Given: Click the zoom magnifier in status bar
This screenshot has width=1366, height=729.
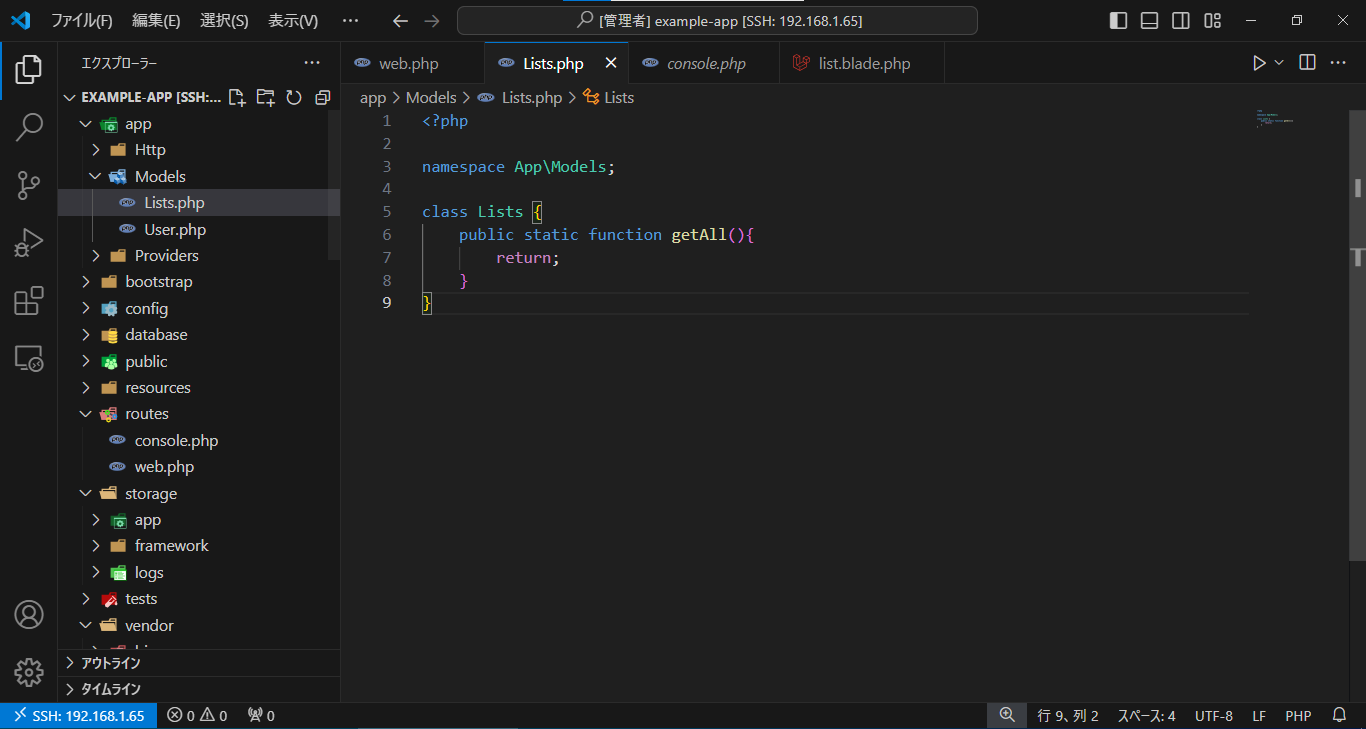Looking at the screenshot, I should point(1007,716).
